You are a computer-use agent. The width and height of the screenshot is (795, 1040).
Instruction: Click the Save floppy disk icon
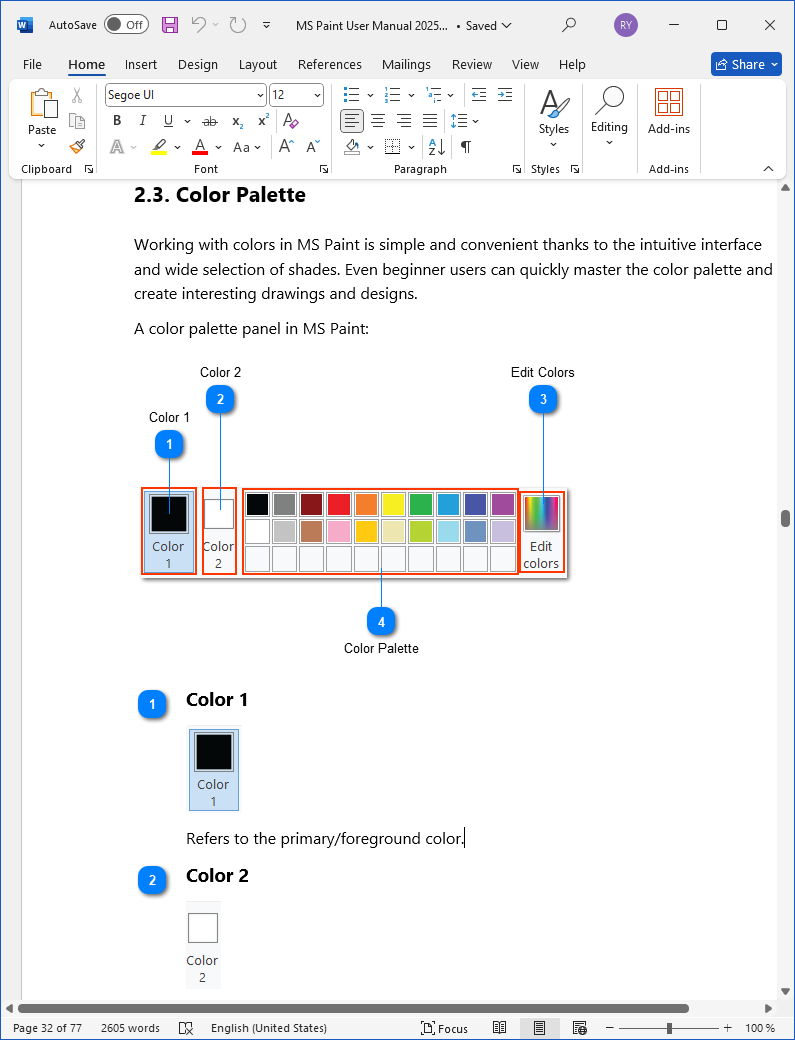point(170,25)
